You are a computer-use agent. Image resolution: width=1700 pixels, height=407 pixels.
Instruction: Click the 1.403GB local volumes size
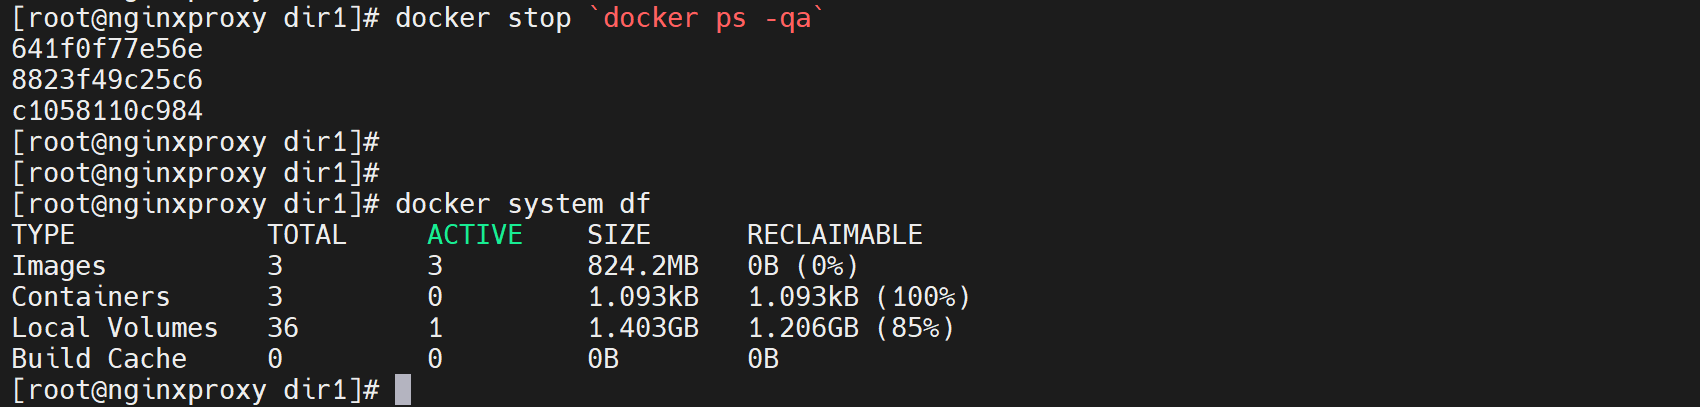coord(643,328)
